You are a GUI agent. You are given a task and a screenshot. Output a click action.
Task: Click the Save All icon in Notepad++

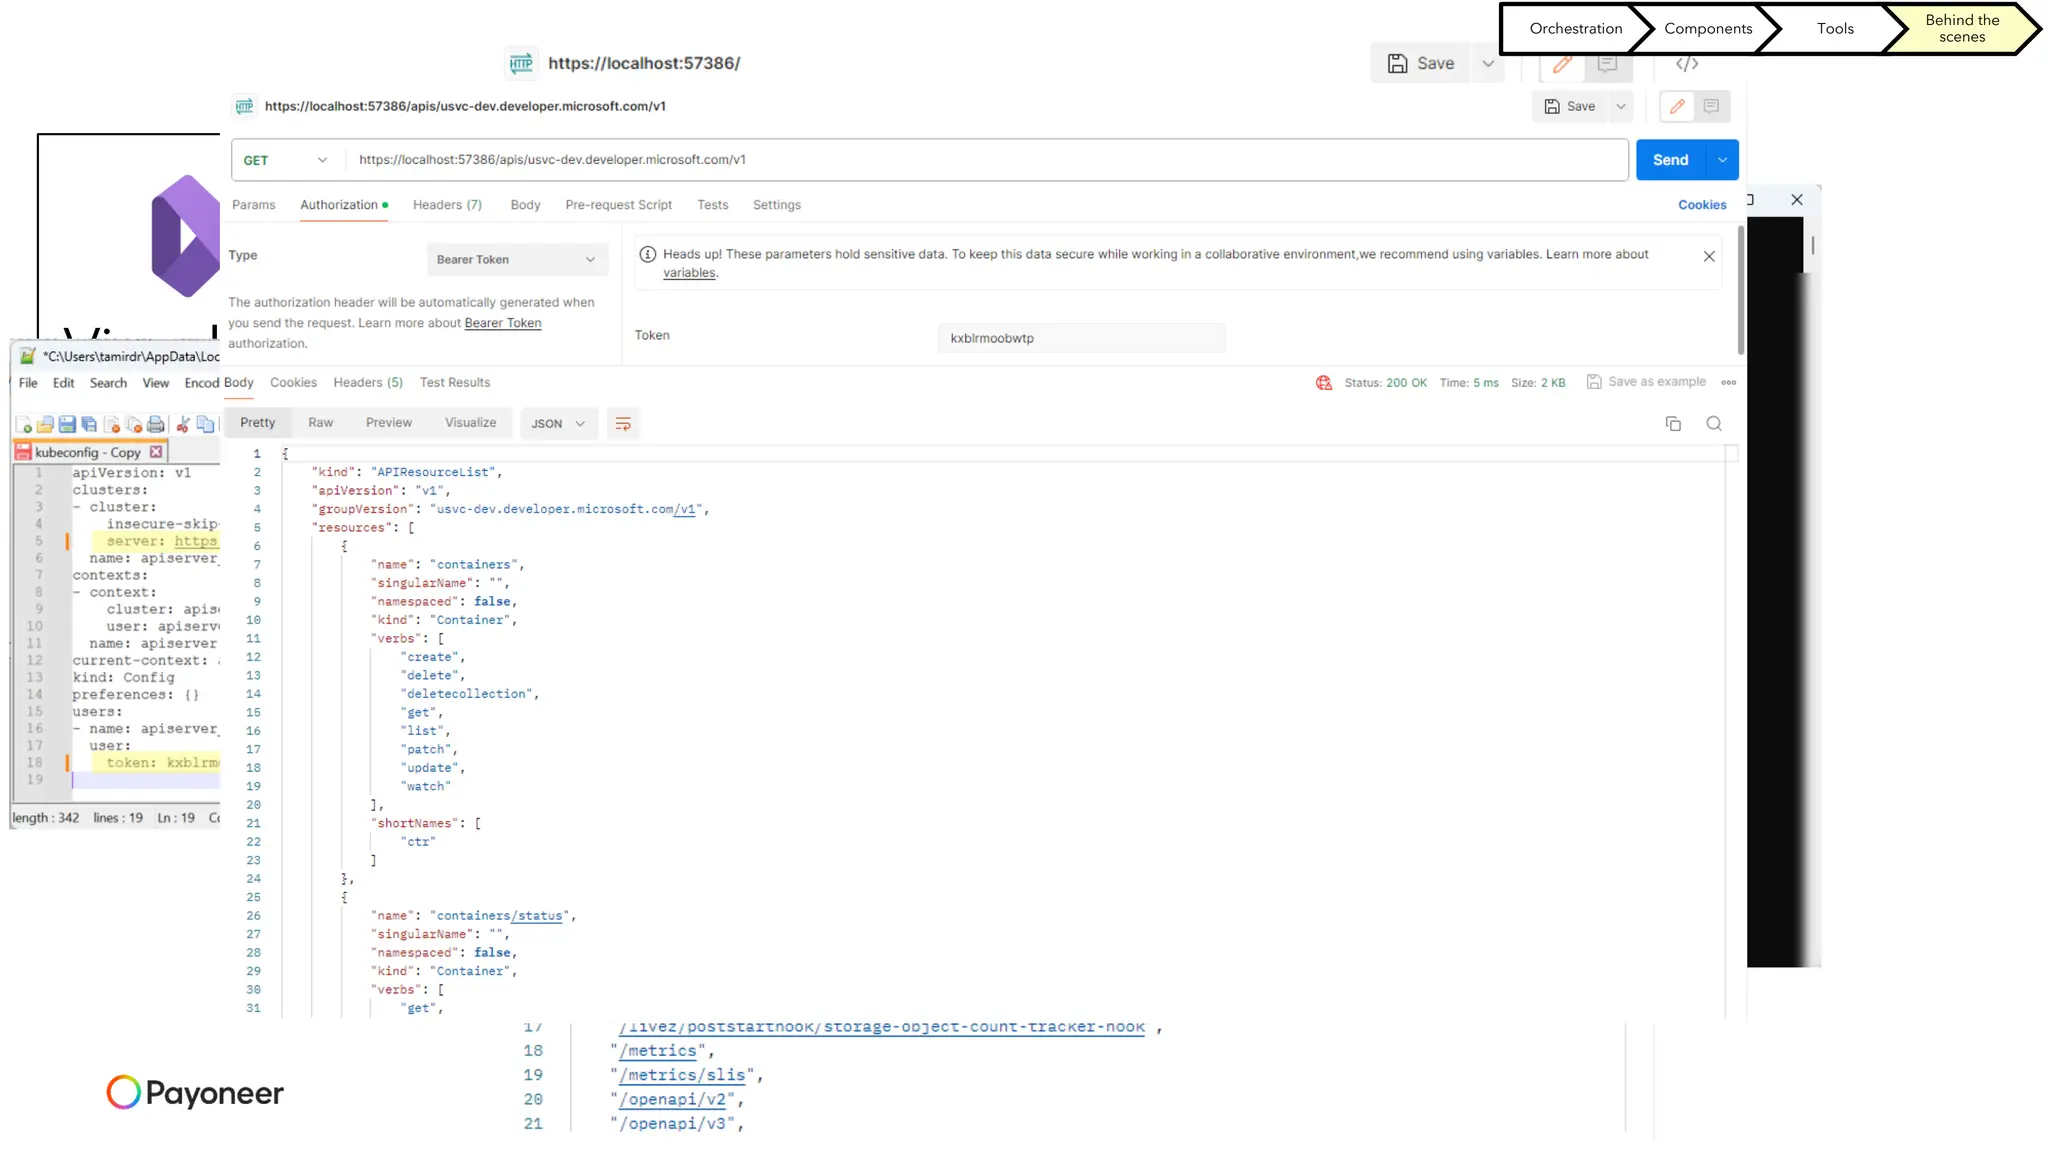coord(89,425)
